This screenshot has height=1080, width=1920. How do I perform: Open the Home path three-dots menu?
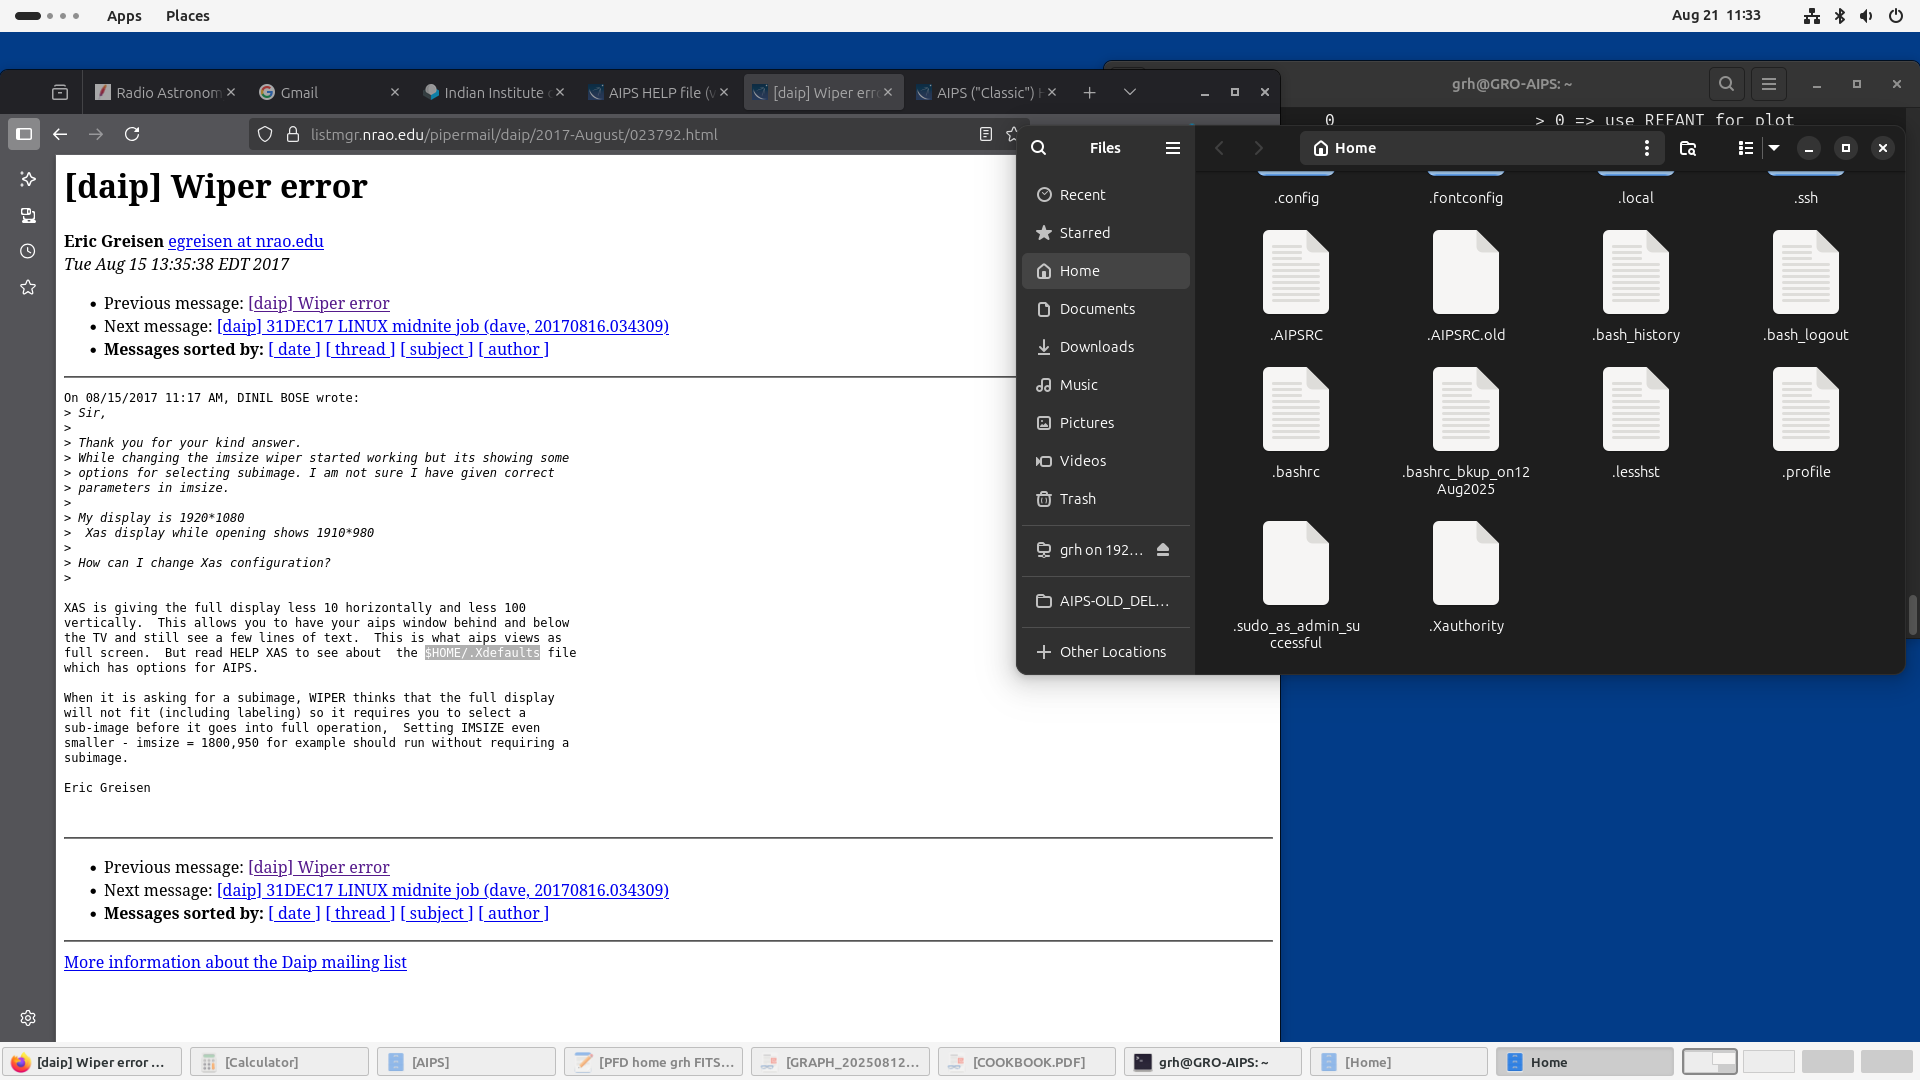click(1646, 148)
